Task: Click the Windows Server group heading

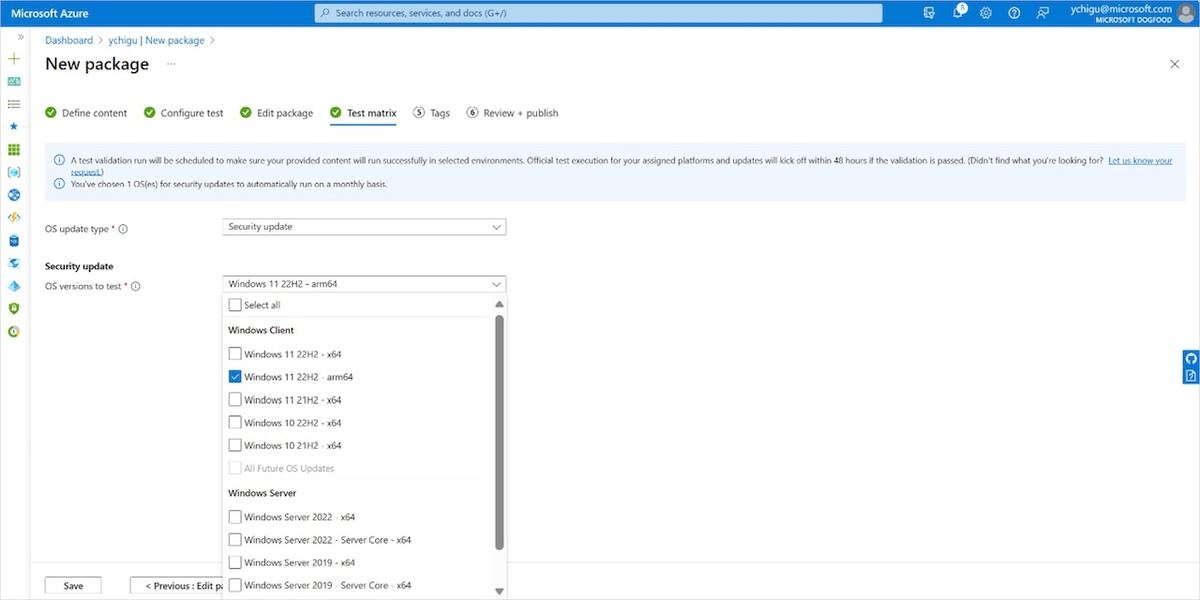Action: click(x=262, y=493)
